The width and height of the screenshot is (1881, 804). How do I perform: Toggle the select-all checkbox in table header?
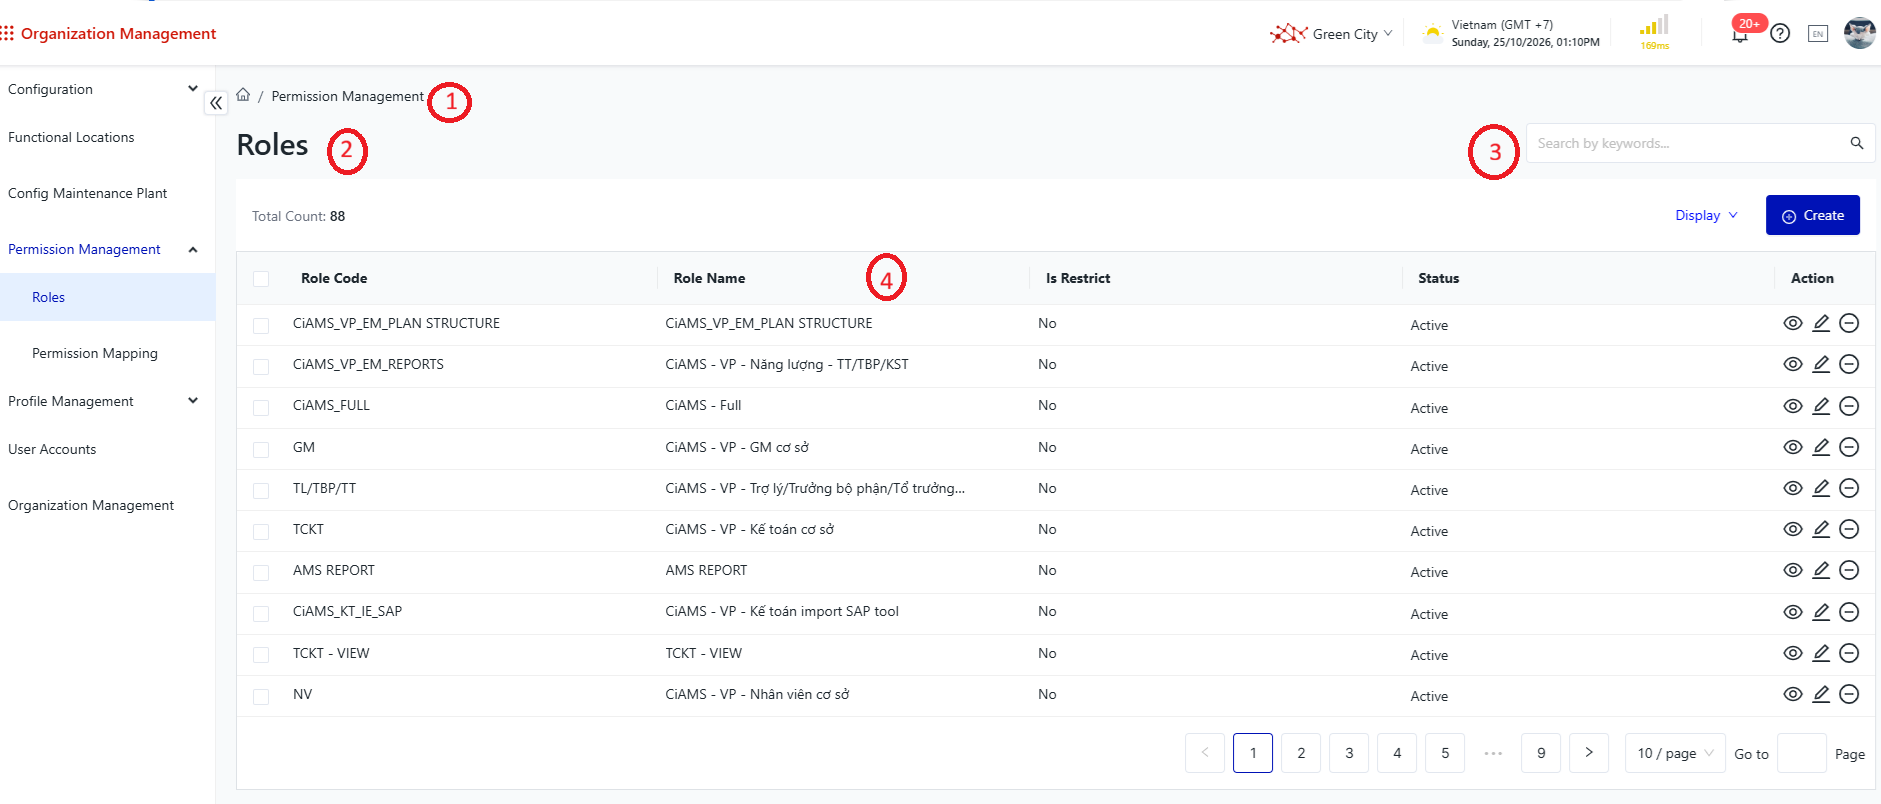261,279
